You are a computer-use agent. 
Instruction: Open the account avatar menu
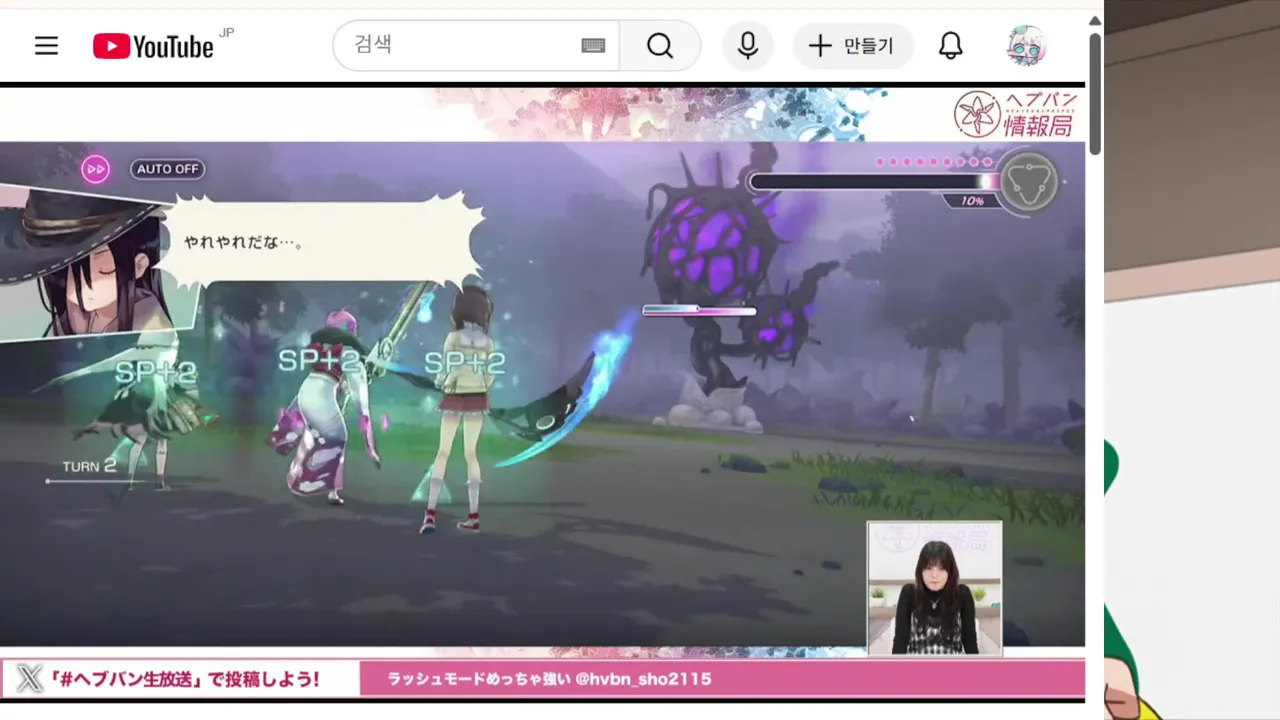click(1027, 46)
